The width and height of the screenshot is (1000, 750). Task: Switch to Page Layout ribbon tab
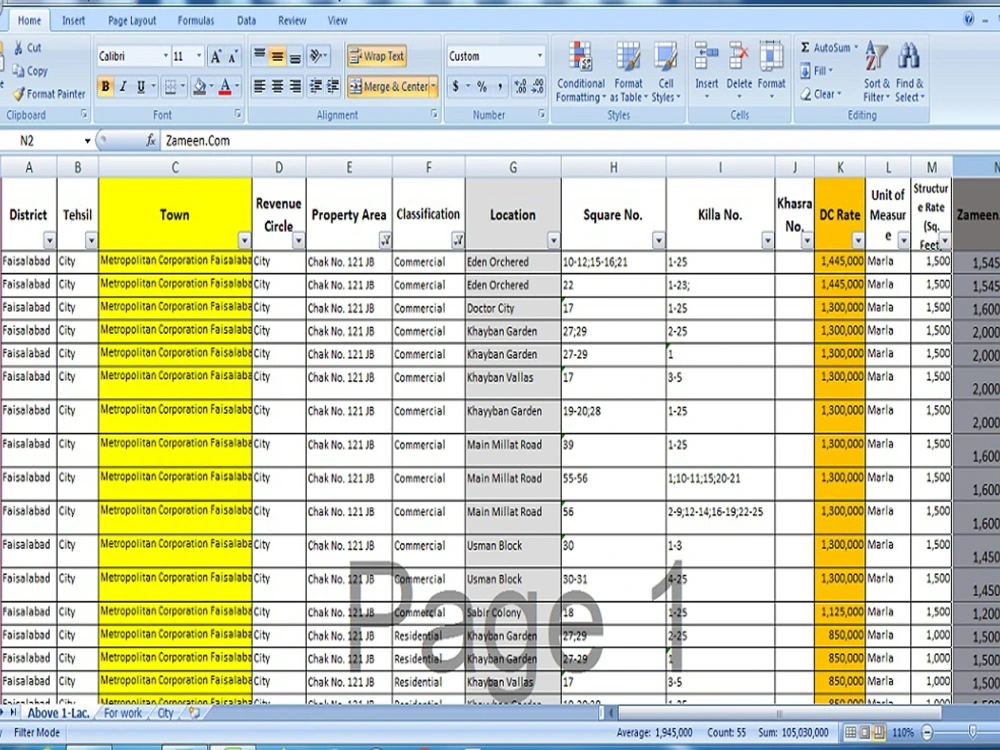click(x=132, y=20)
